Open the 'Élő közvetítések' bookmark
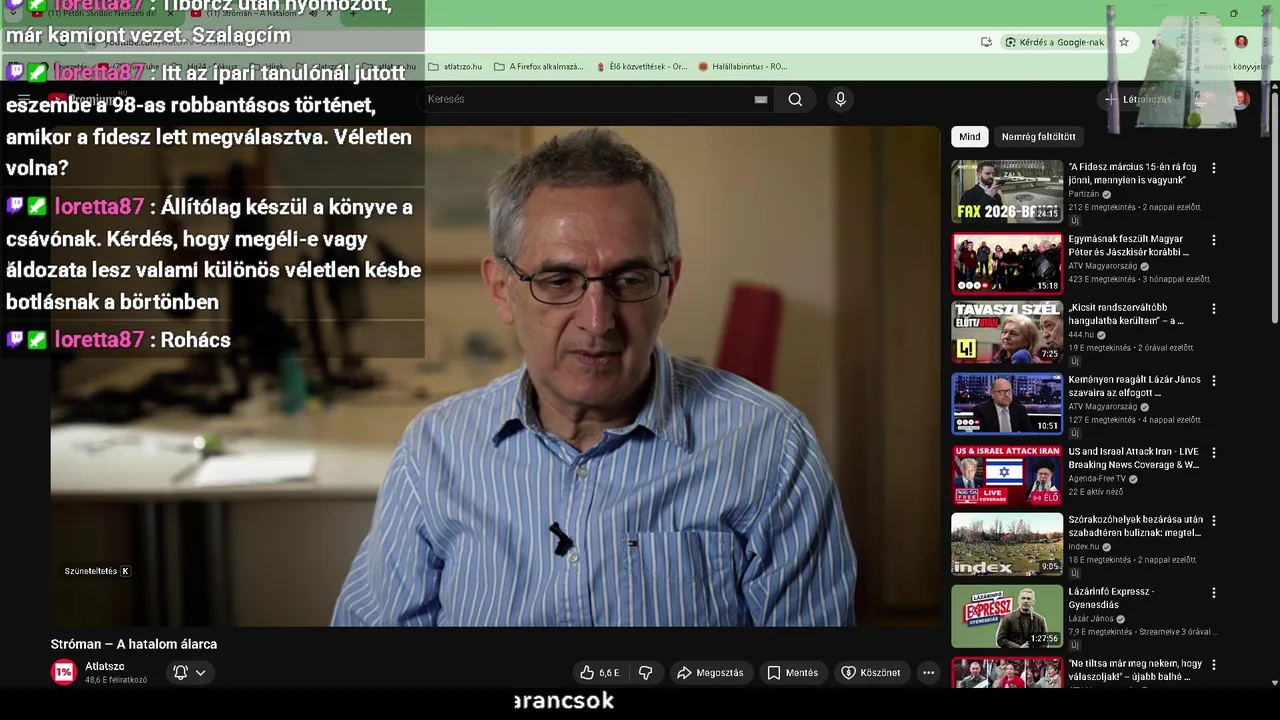The image size is (1280, 720). 641,66
